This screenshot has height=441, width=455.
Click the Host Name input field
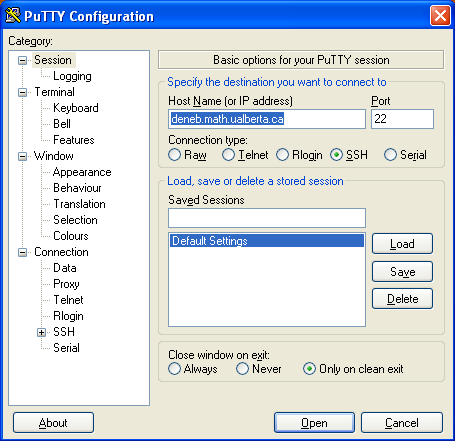click(x=267, y=119)
